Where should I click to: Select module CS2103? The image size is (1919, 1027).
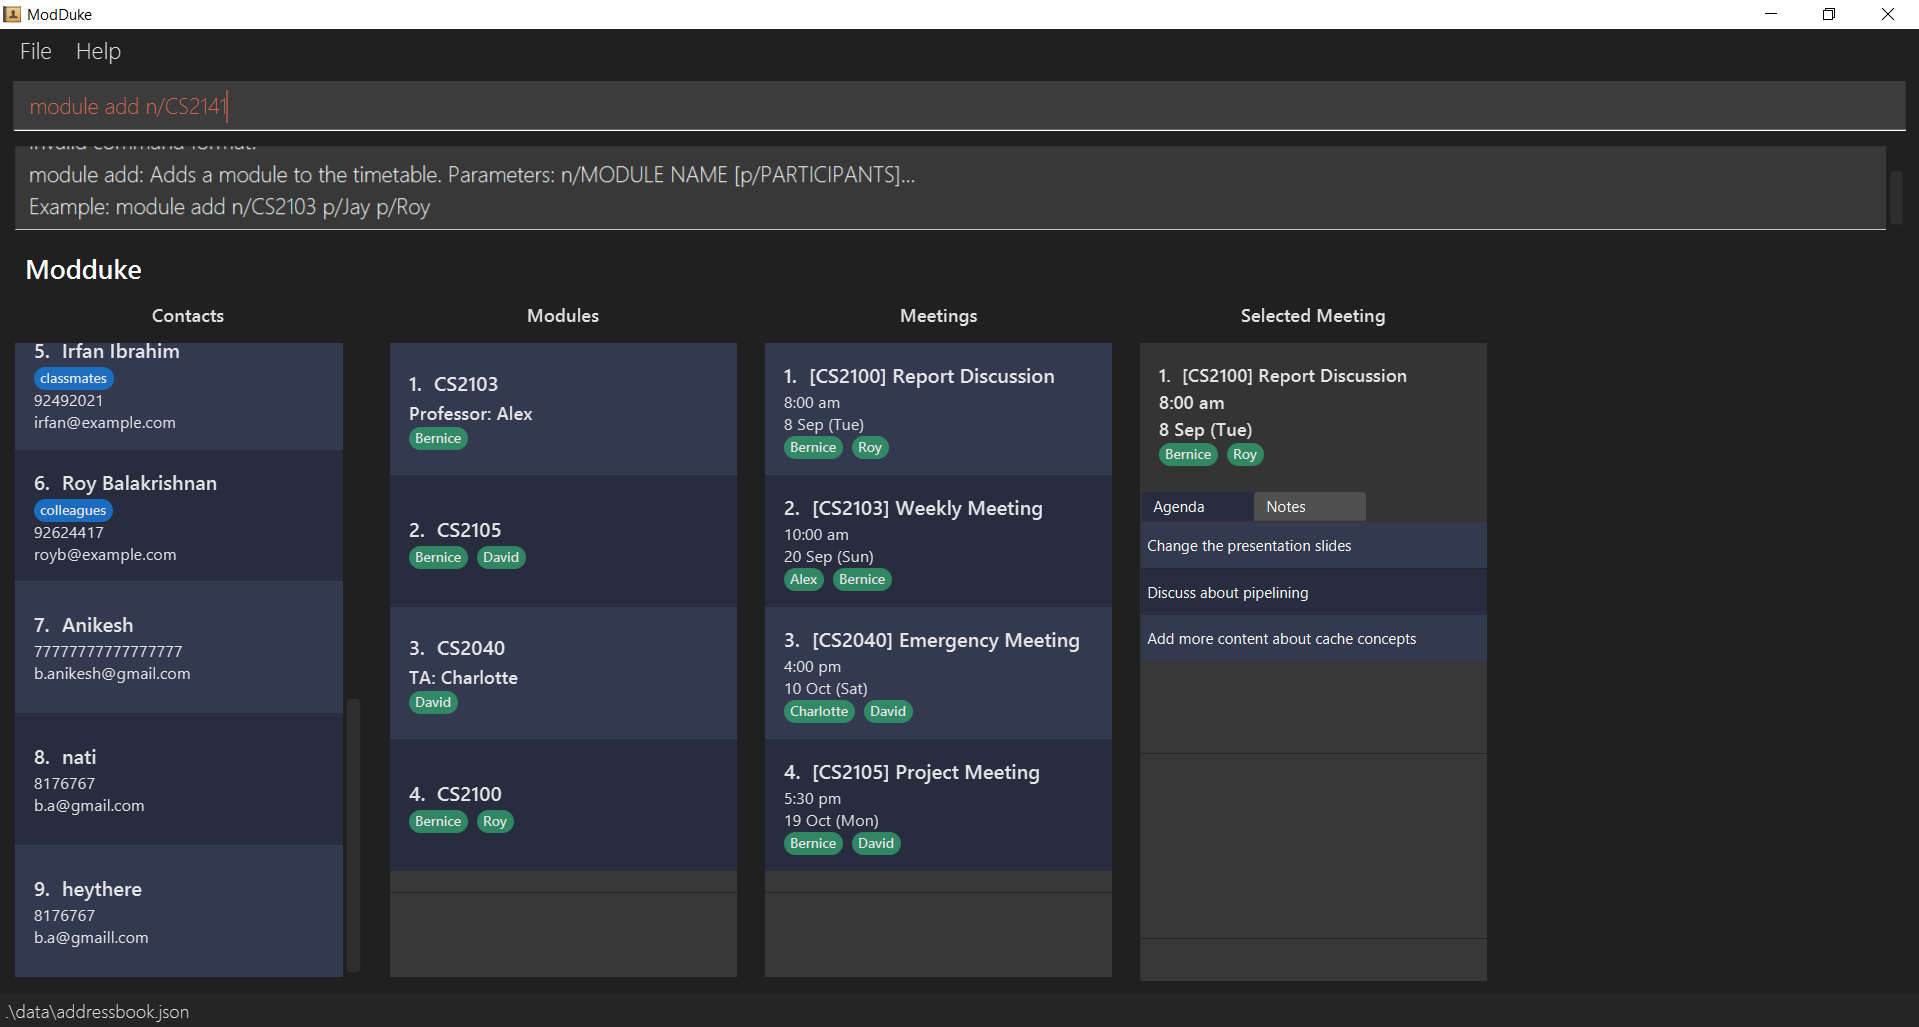[563, 410]
